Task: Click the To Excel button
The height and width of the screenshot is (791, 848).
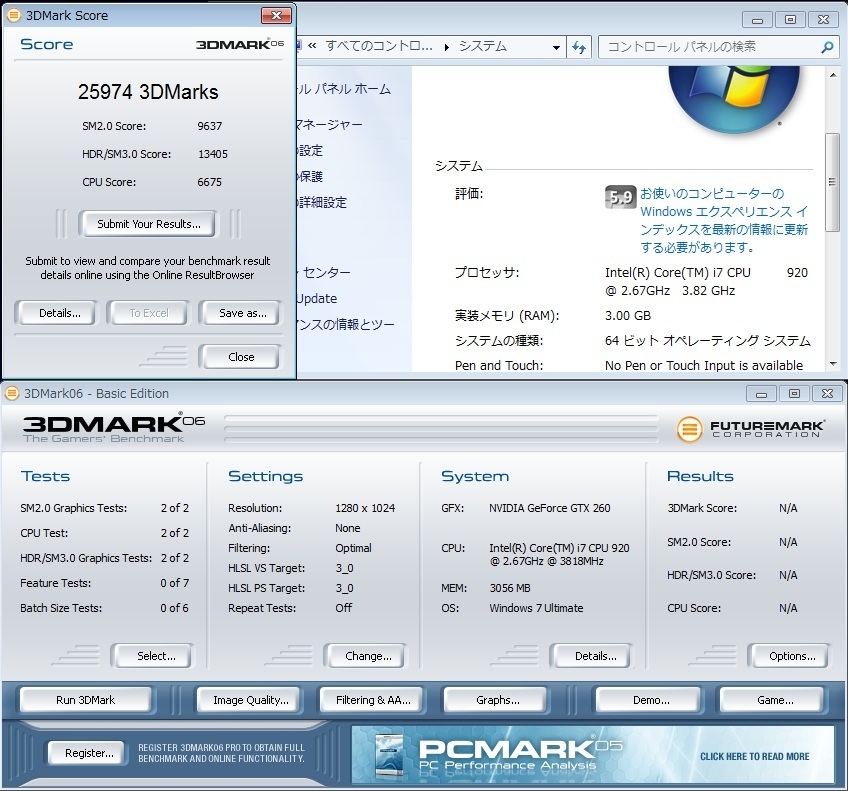Action: pos(149,313)
